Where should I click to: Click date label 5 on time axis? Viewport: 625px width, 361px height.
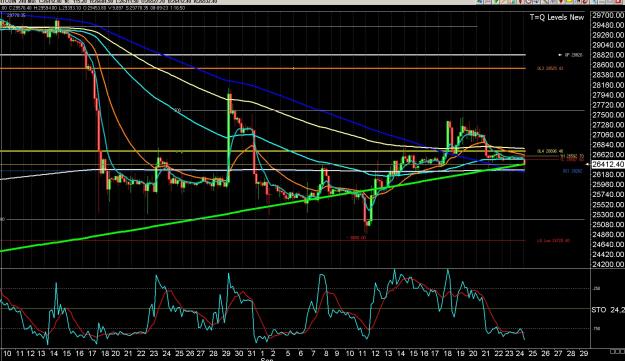(x=288, y=353)
